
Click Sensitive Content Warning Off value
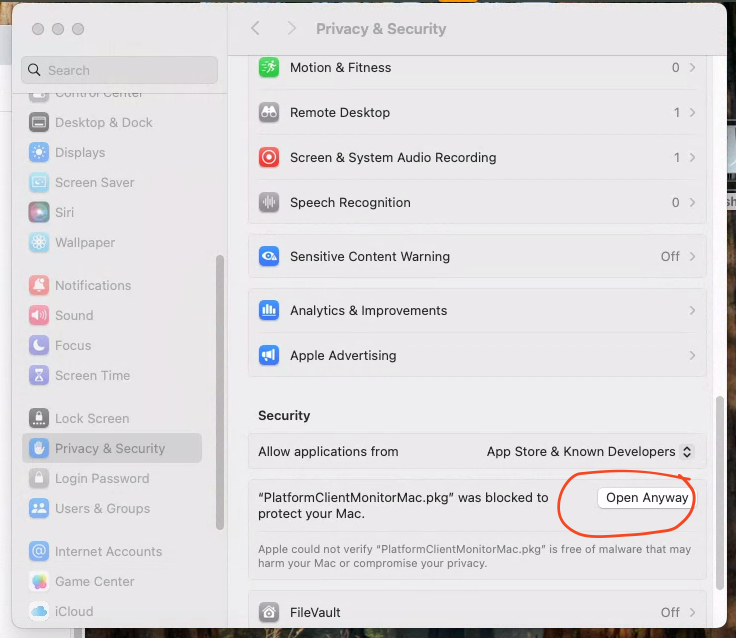coord(670,256)
